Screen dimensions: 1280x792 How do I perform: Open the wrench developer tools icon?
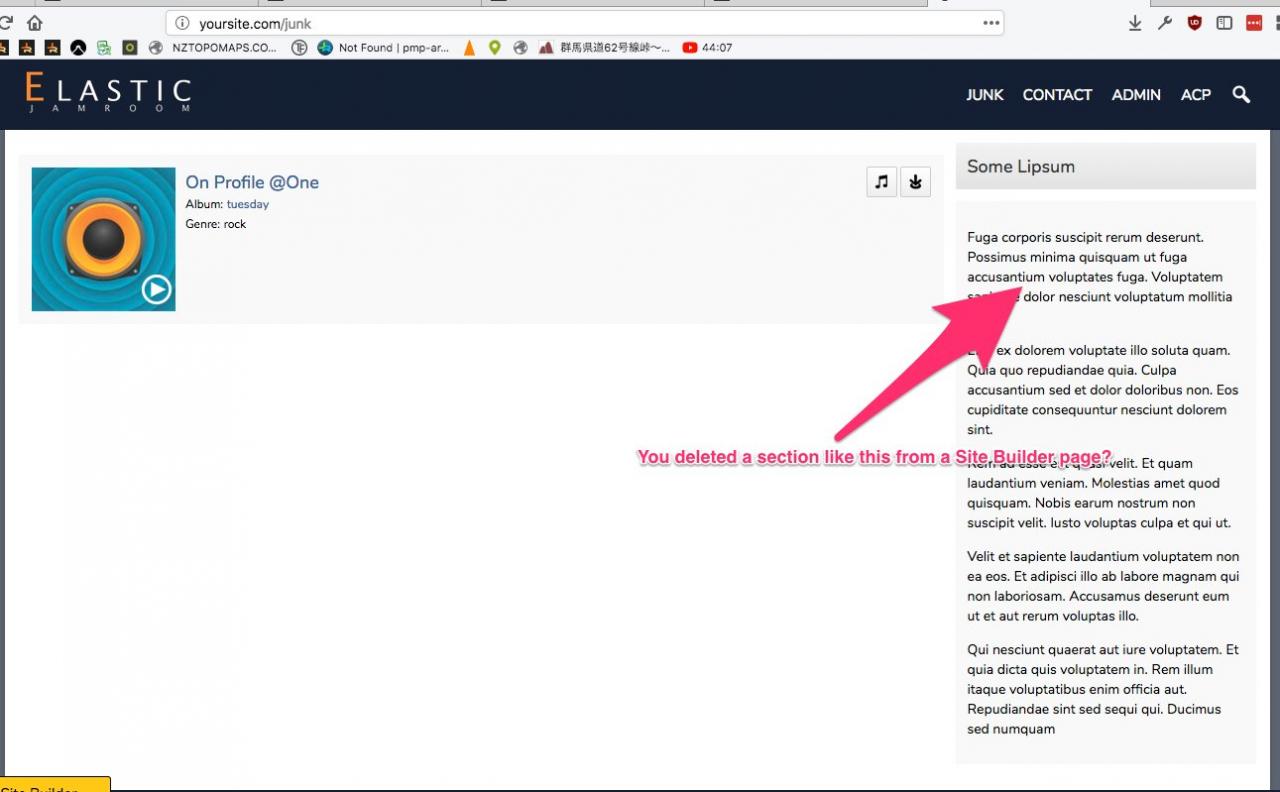[1165, 23]
